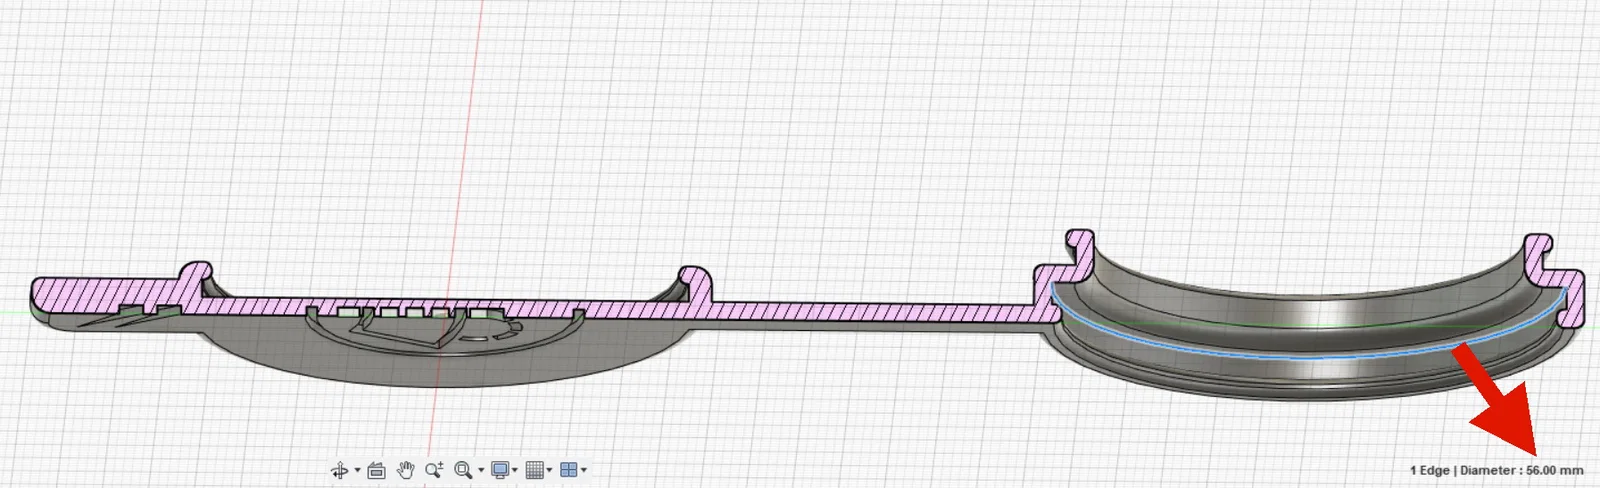Screen dimensions: 1600x488
Task: Choose the Zoom Window / Fit tool
Action: pyautogui.click(x=463, y=470)
